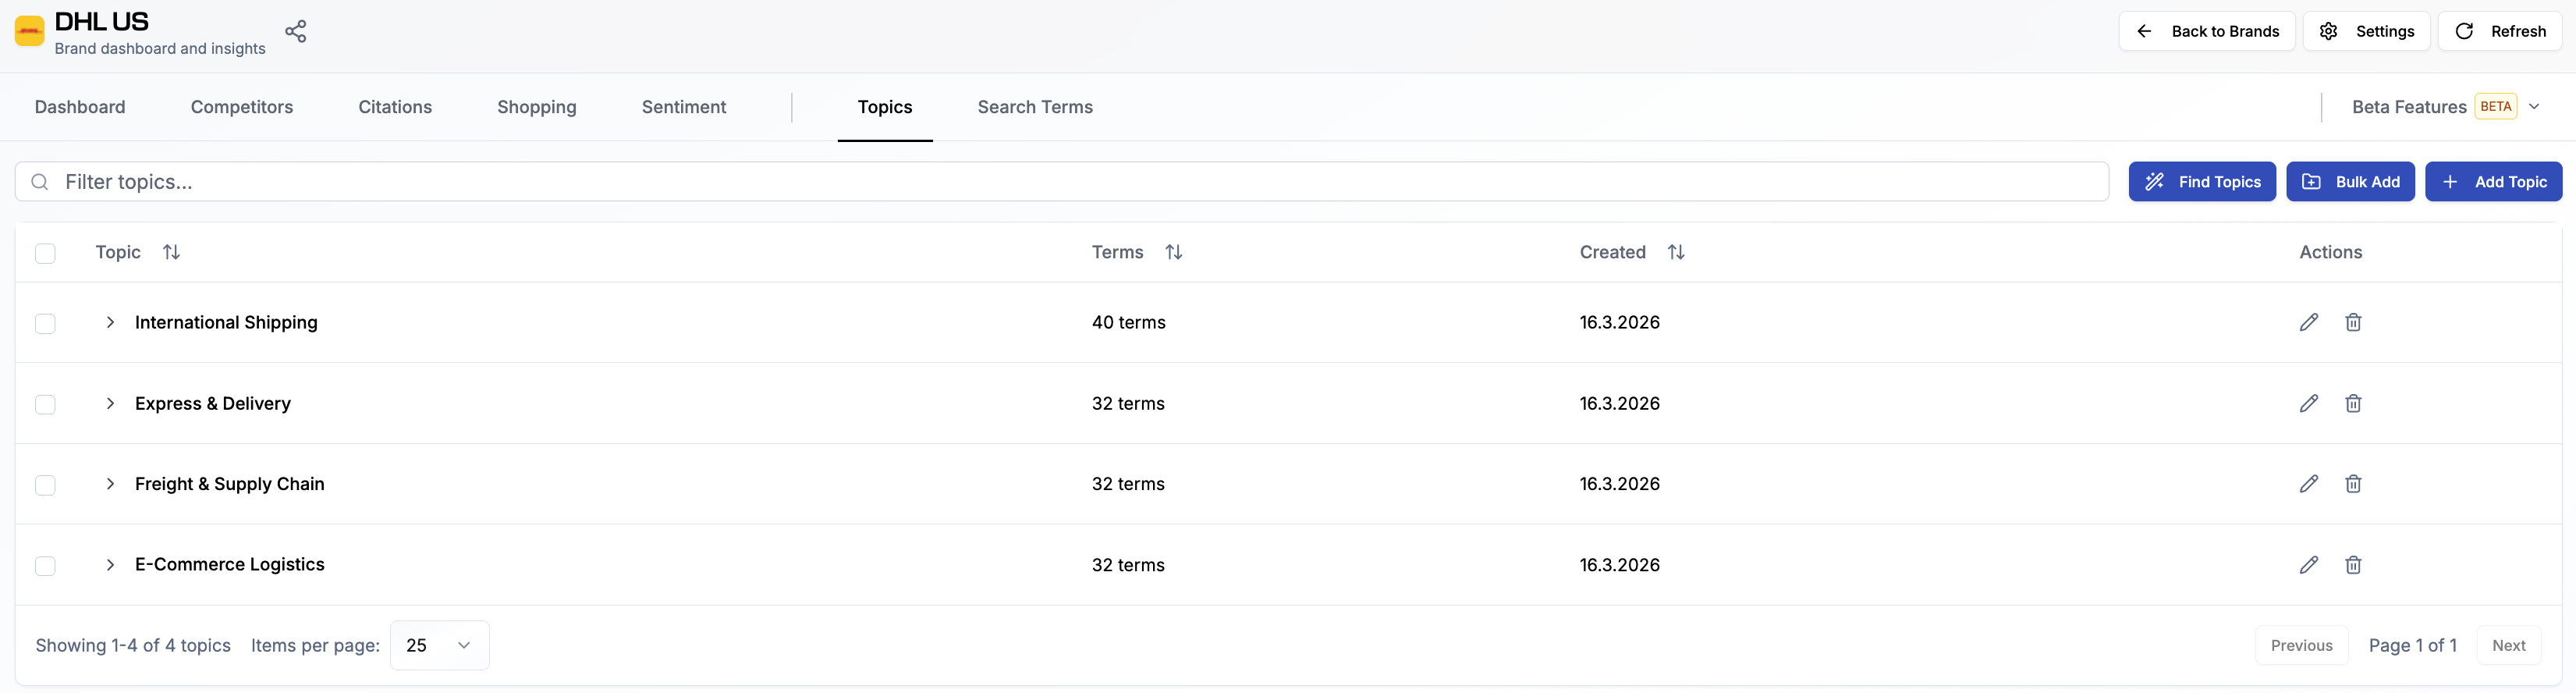Click the Bulk Add button

tap(2350, 182)
